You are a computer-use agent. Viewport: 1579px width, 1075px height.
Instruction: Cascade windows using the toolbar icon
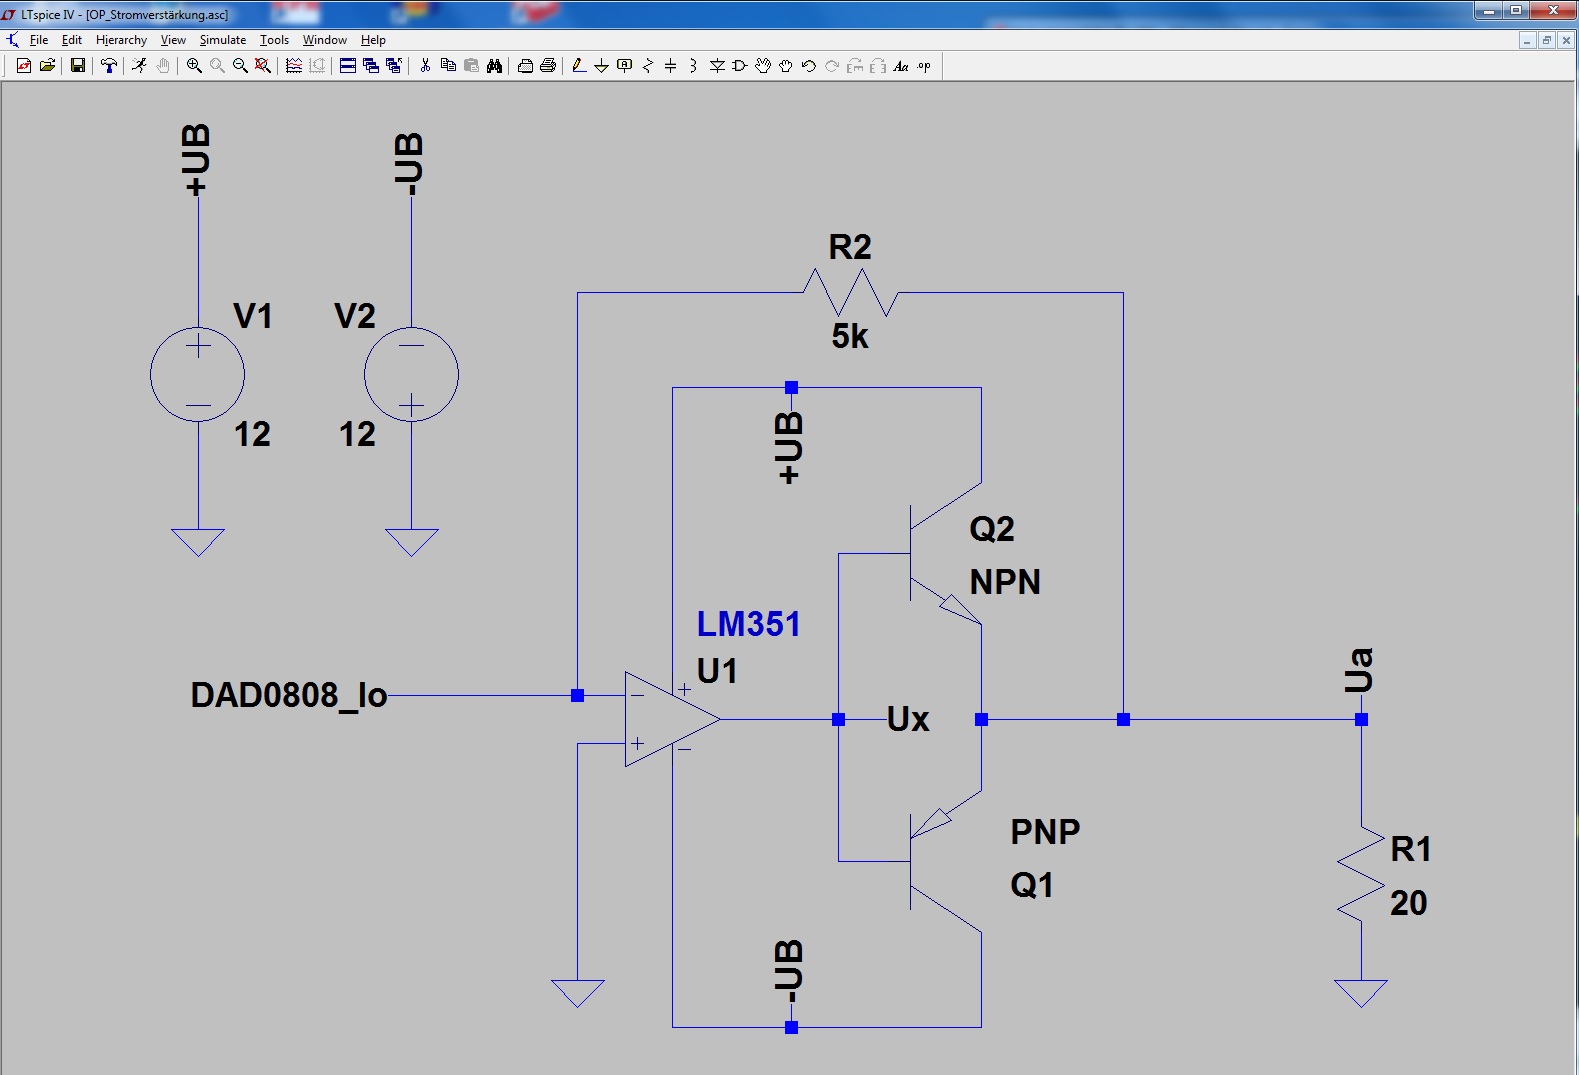[371, 66]
